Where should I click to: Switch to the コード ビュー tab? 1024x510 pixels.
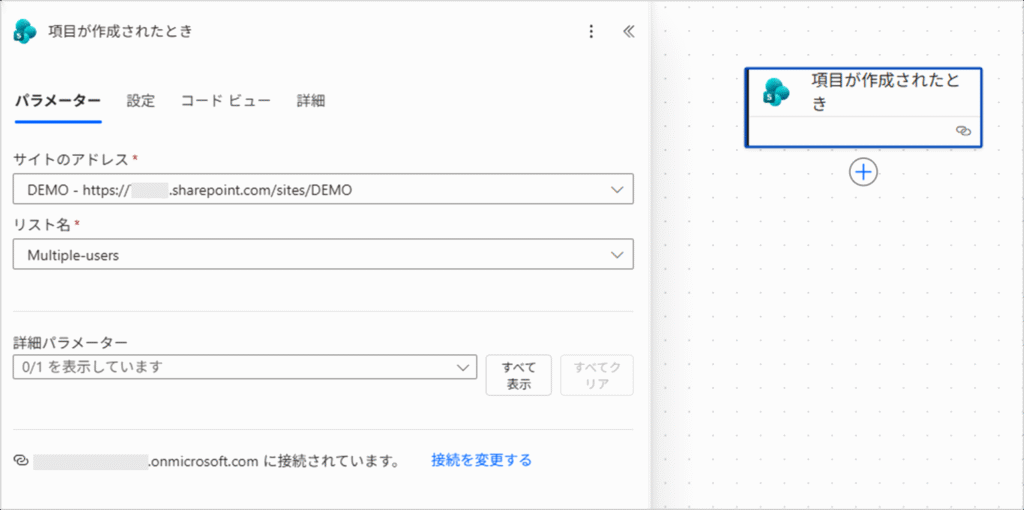pos(225,101)
